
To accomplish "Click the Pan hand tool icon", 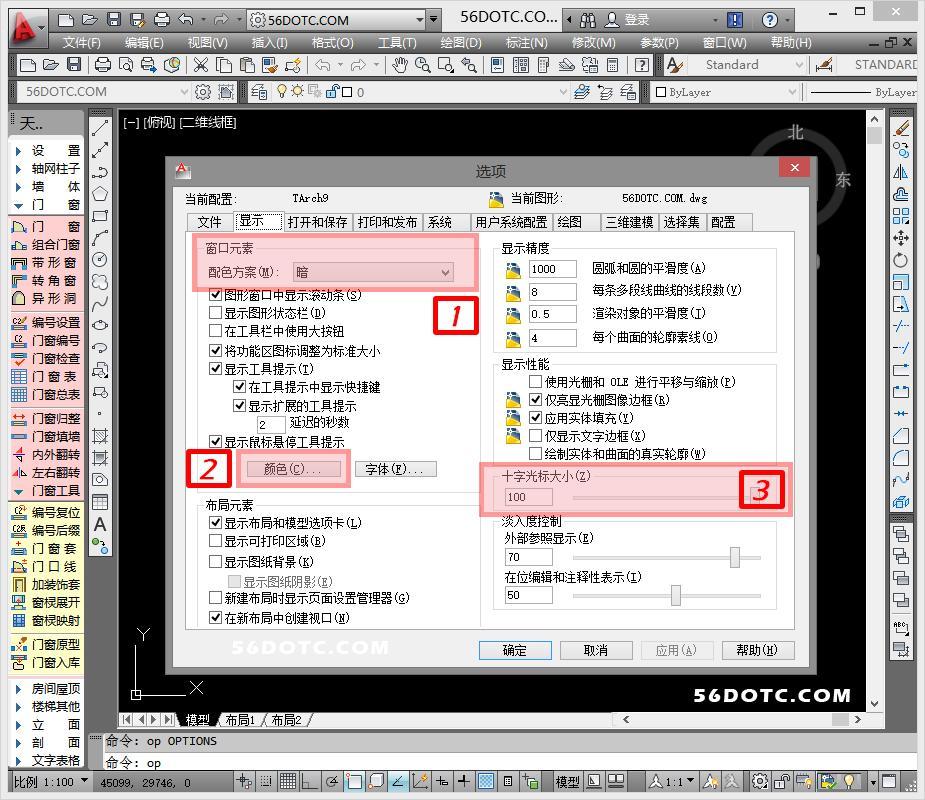I will 401,64.
